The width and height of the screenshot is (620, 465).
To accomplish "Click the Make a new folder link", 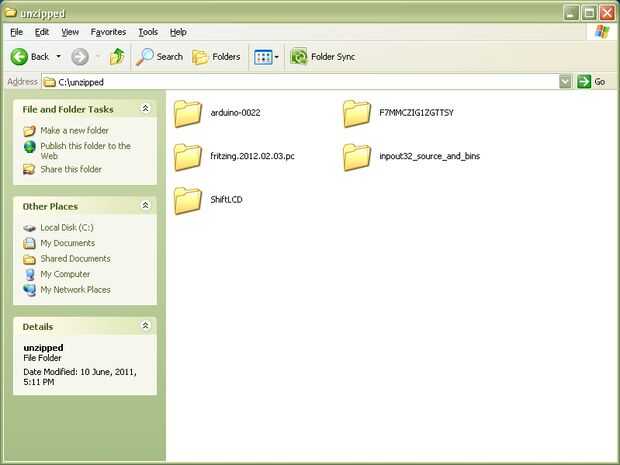I will [74, 130].
